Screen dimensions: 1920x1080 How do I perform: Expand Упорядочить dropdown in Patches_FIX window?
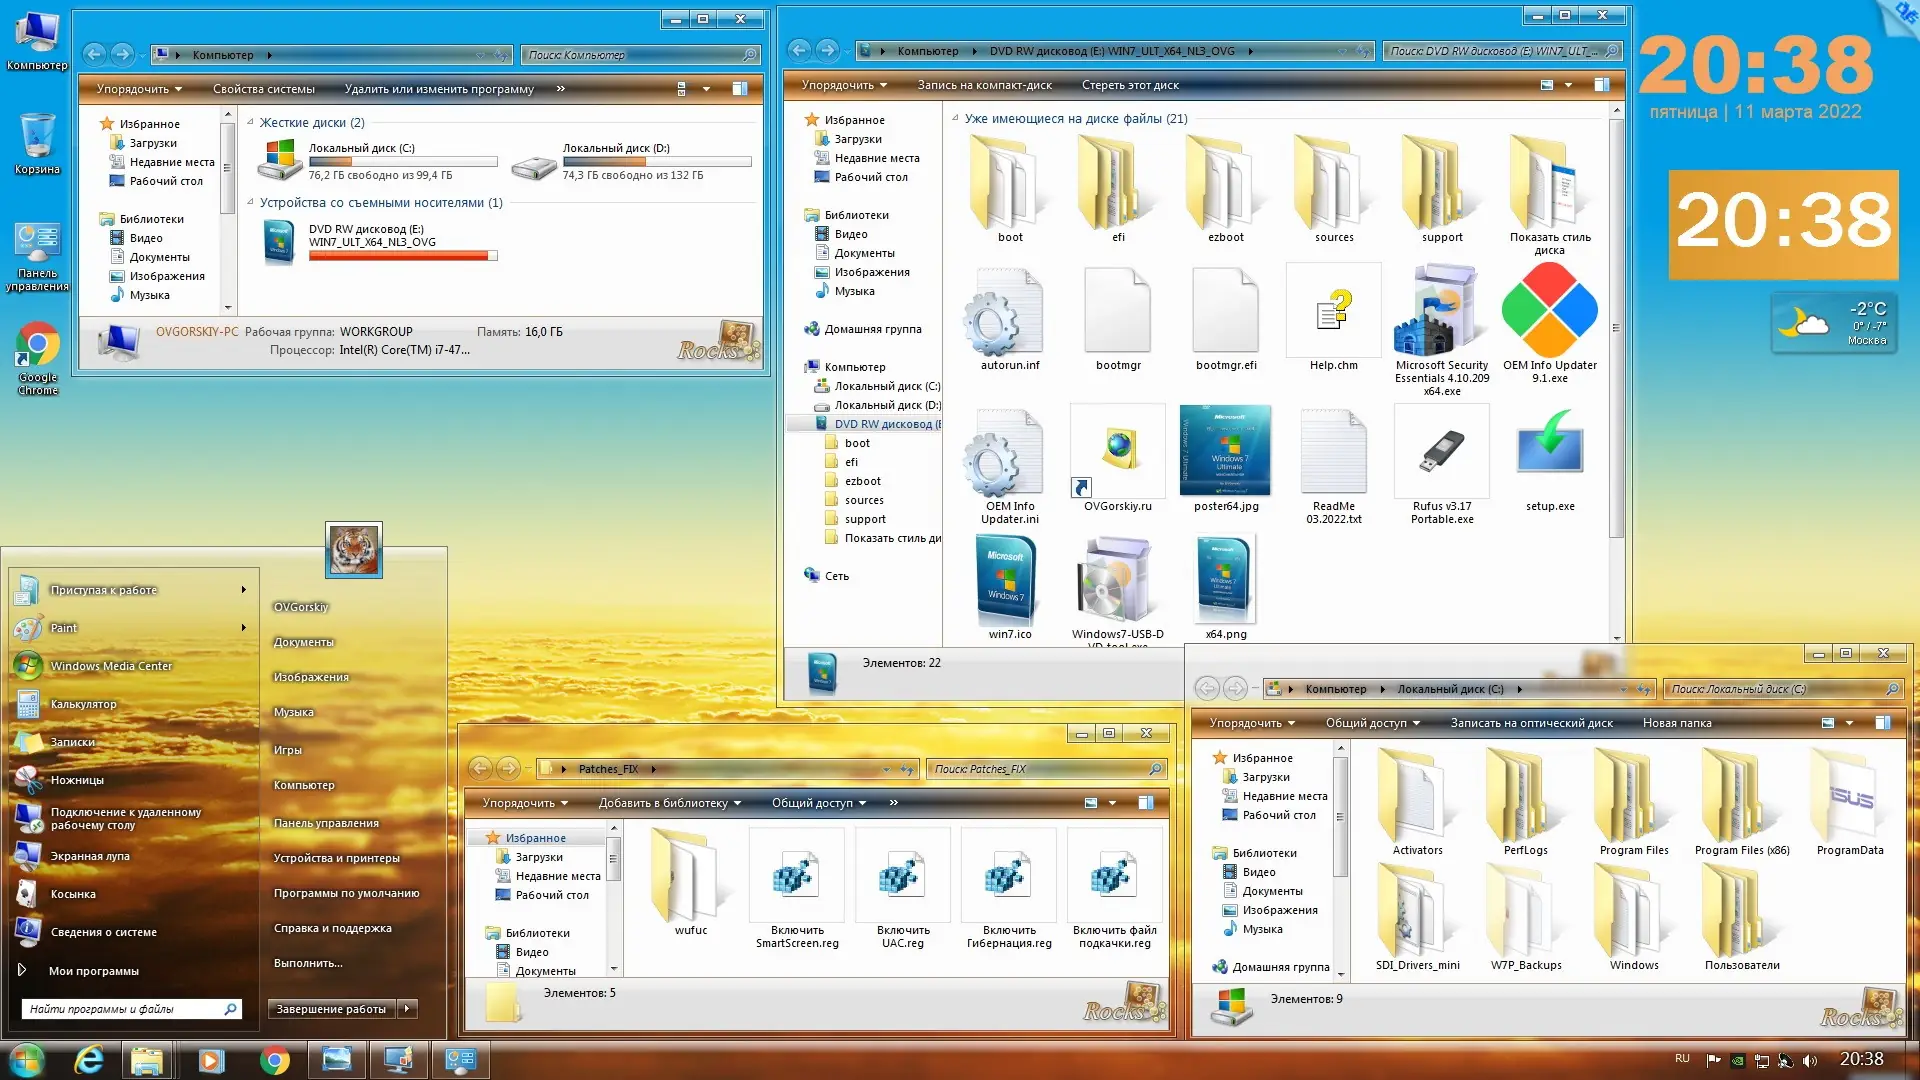525,803
